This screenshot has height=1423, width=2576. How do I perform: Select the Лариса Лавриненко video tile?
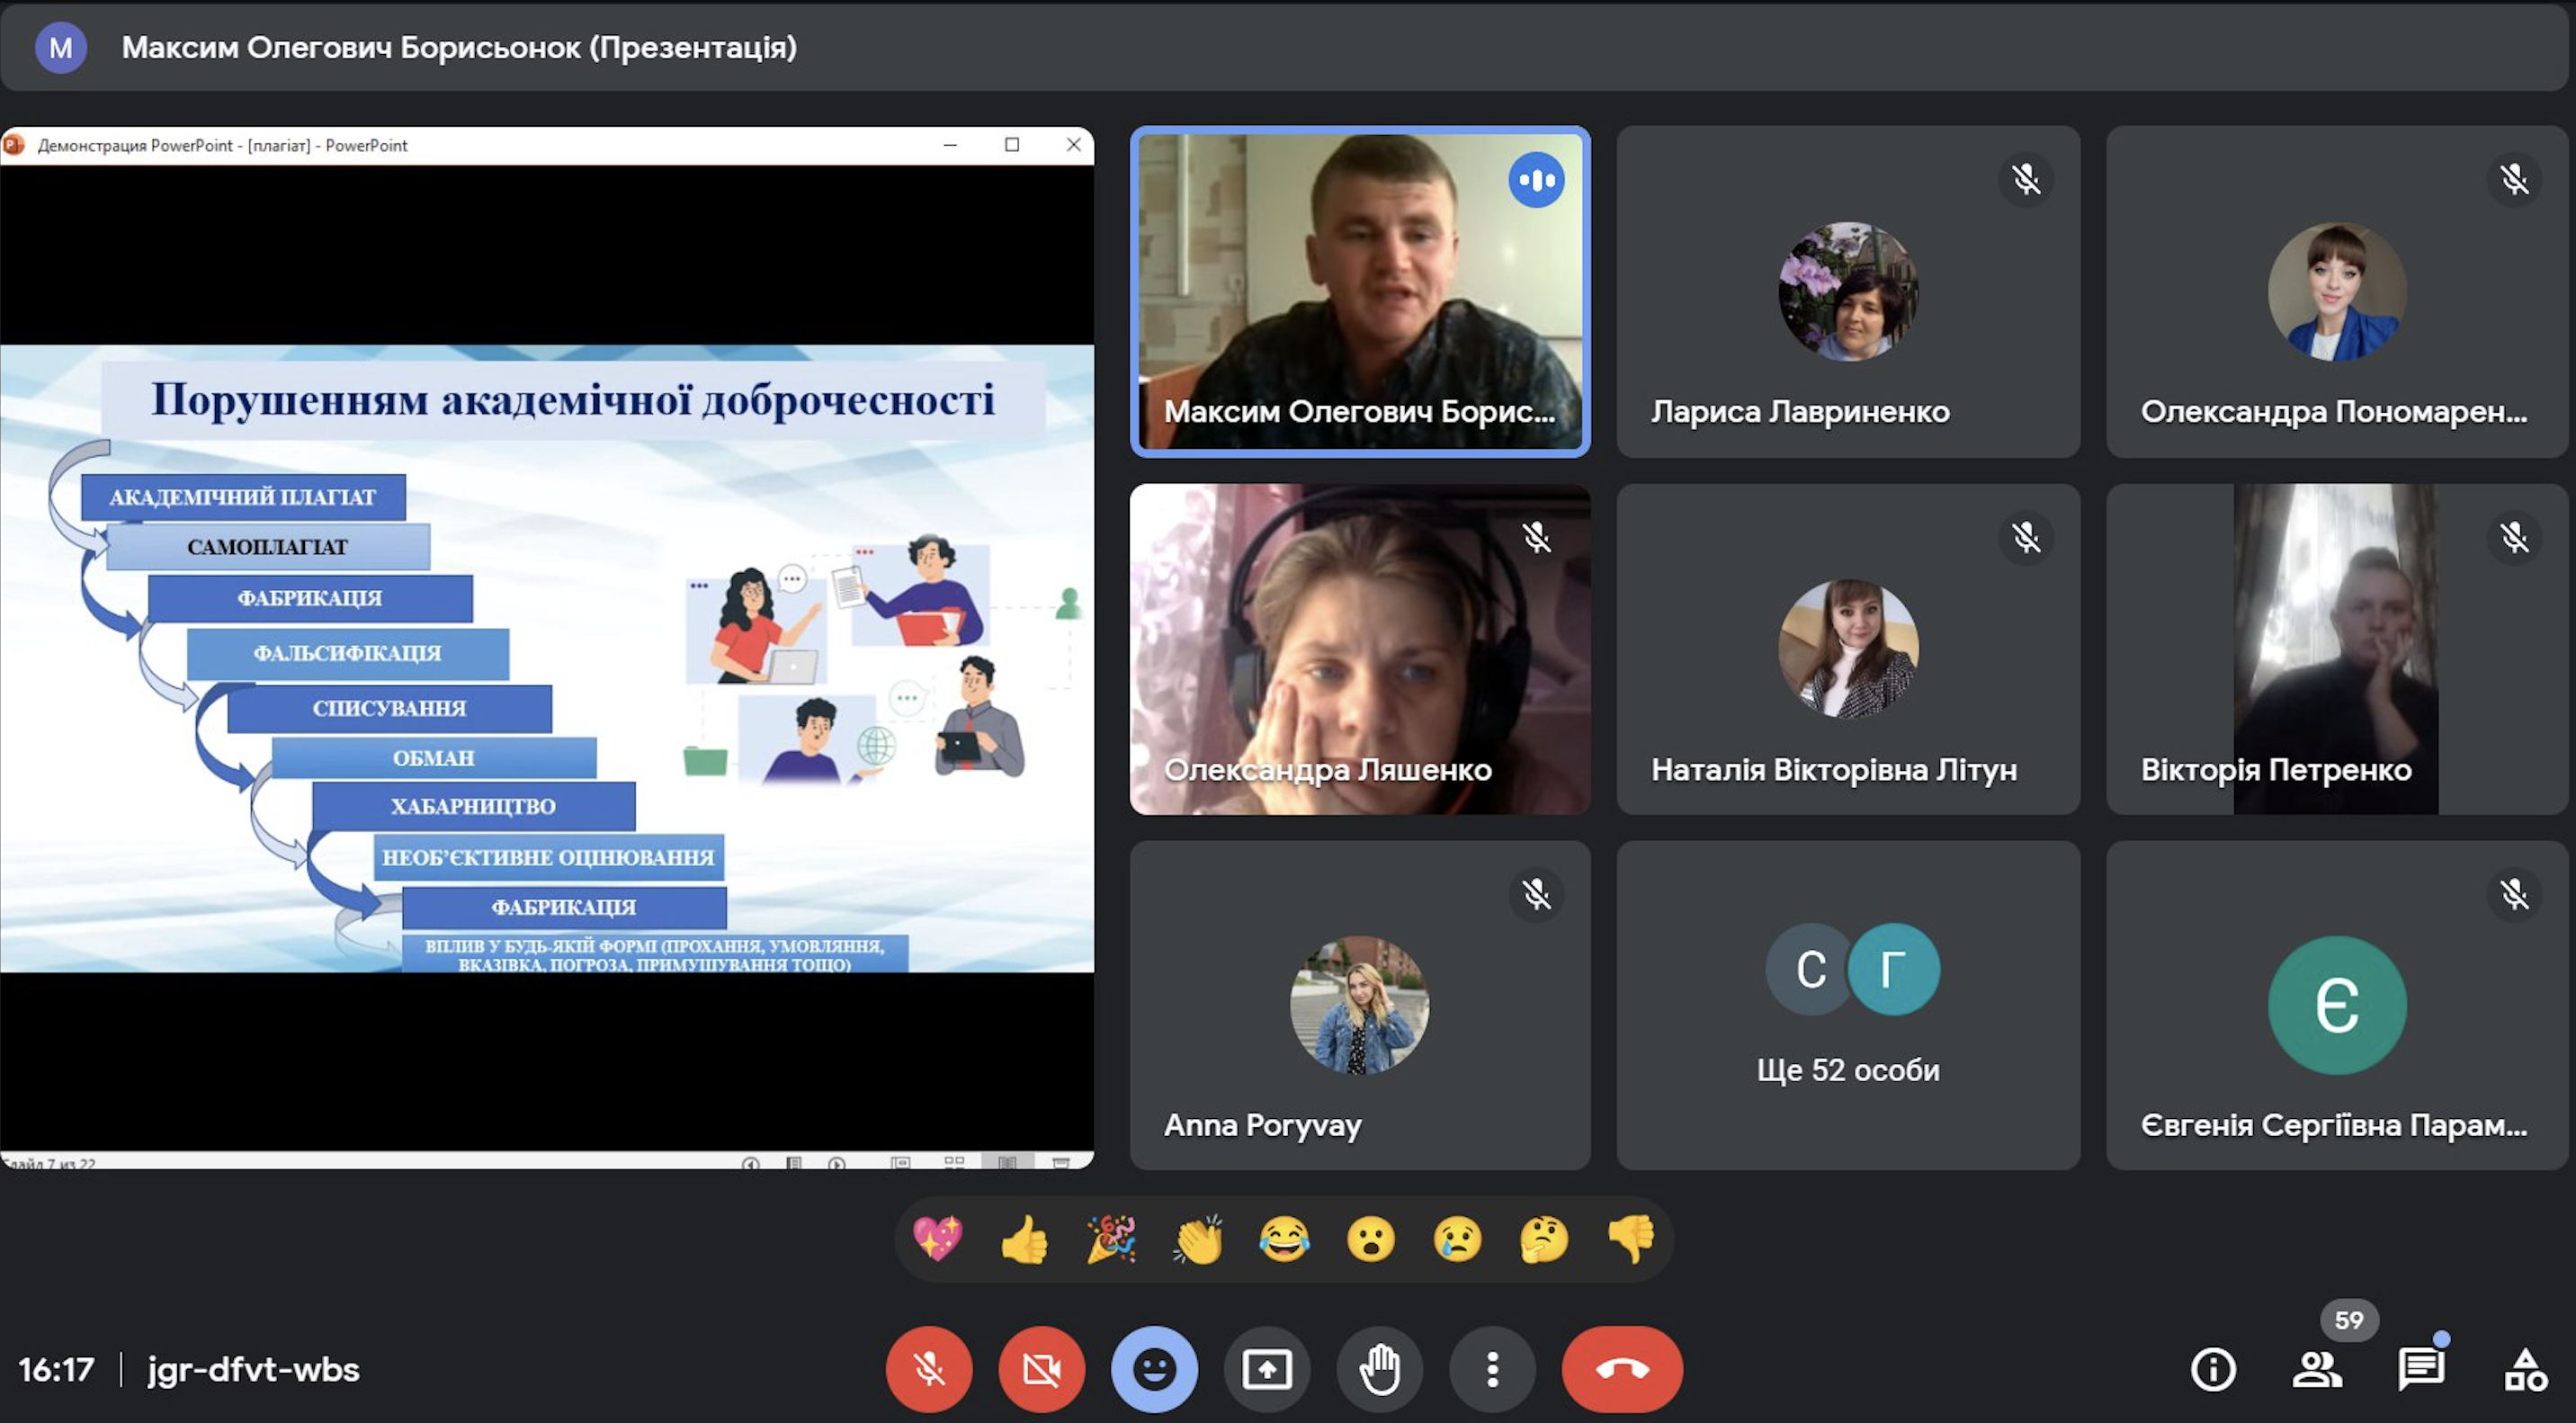1848,292
